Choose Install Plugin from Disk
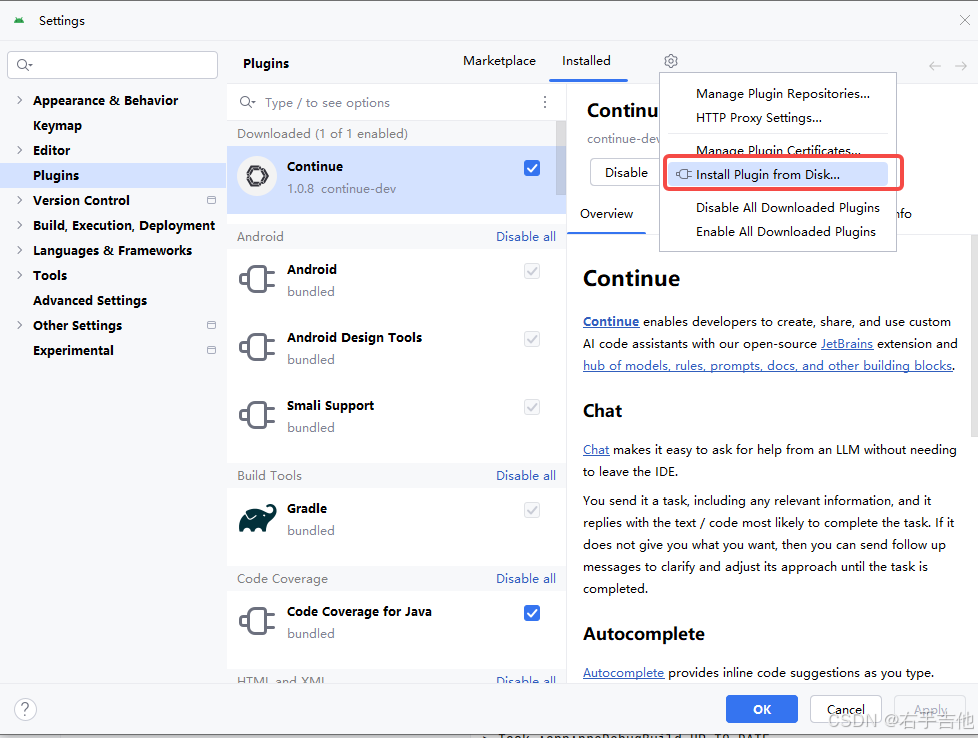 778,175
